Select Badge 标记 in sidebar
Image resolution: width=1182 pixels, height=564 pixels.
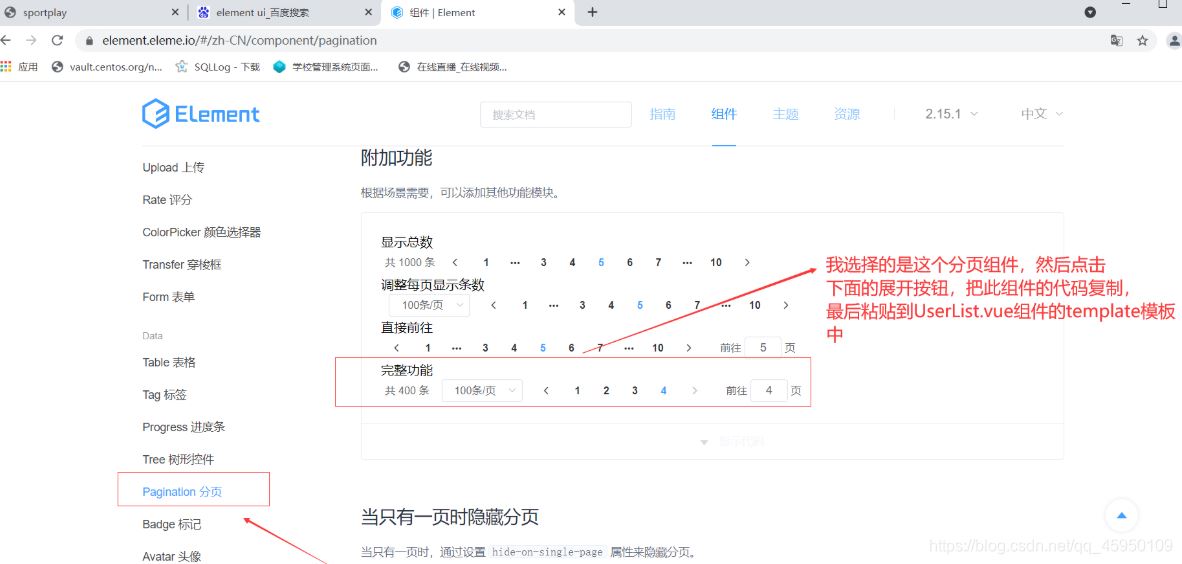click(172, 524)
